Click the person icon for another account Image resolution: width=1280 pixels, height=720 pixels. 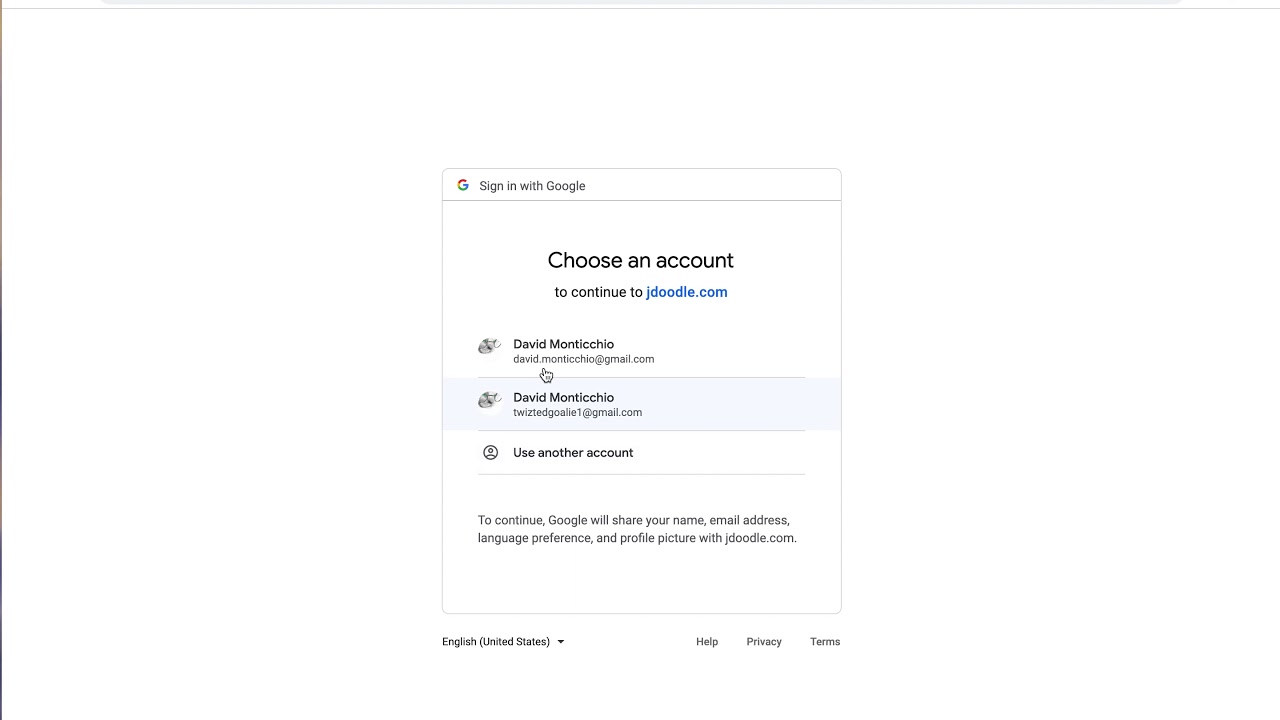click(490, 453)
